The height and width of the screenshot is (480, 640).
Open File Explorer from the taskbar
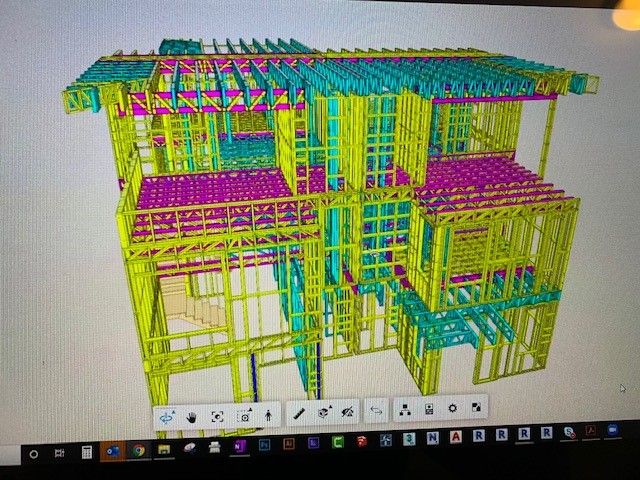coord(164,449)
